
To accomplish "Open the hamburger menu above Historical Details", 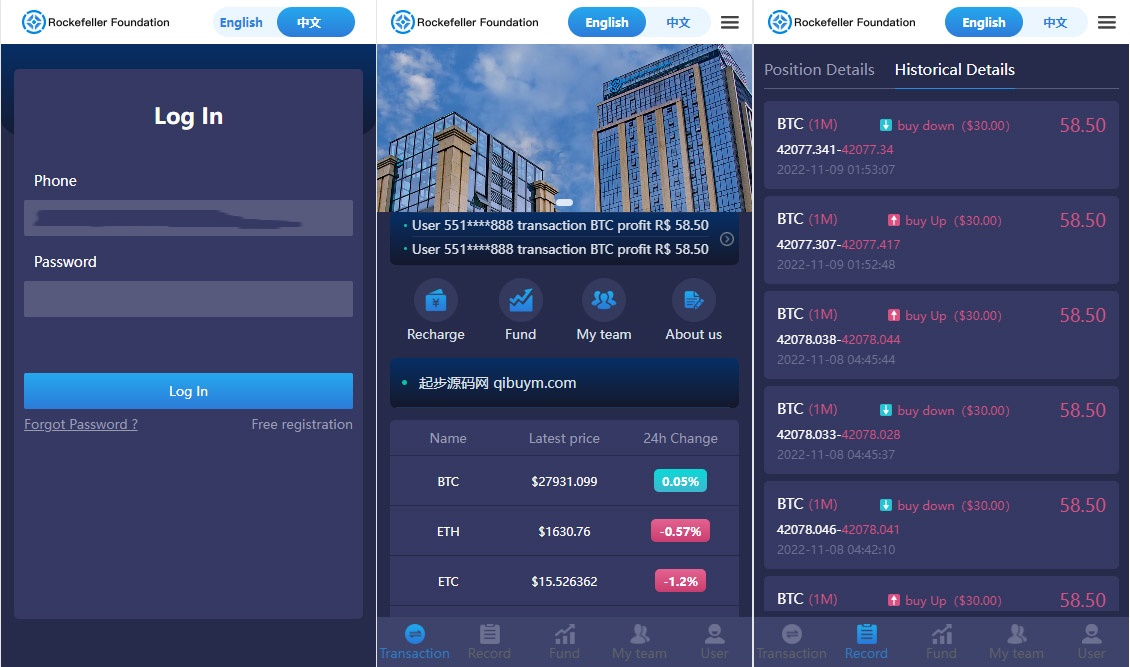I will pyautogui.click(x=1107, y=22).
